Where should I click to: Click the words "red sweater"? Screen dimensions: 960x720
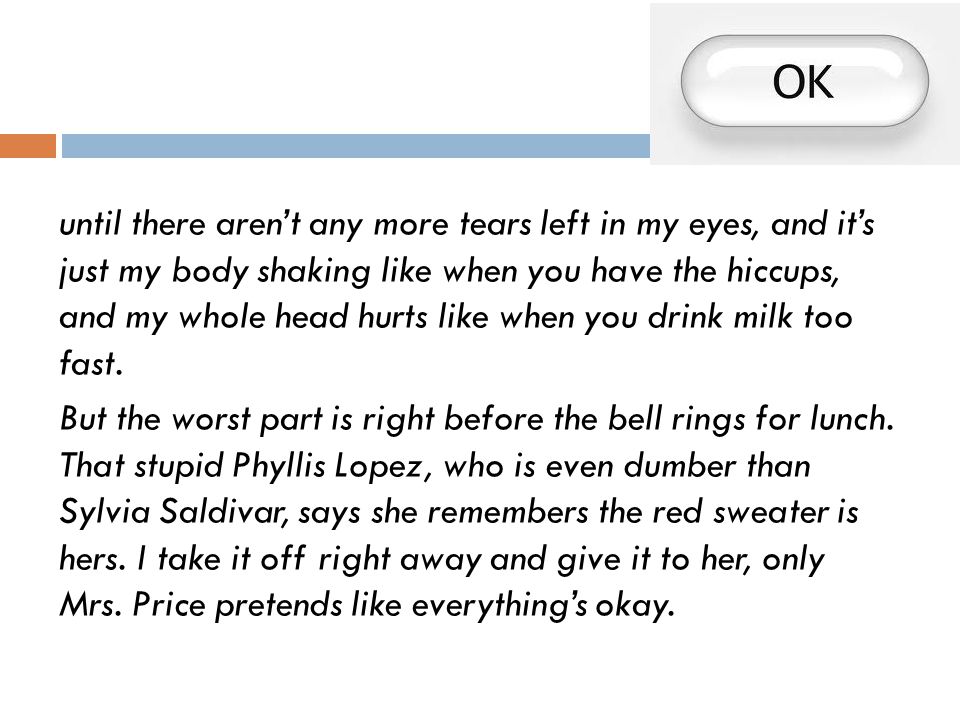tap(740, 512)
